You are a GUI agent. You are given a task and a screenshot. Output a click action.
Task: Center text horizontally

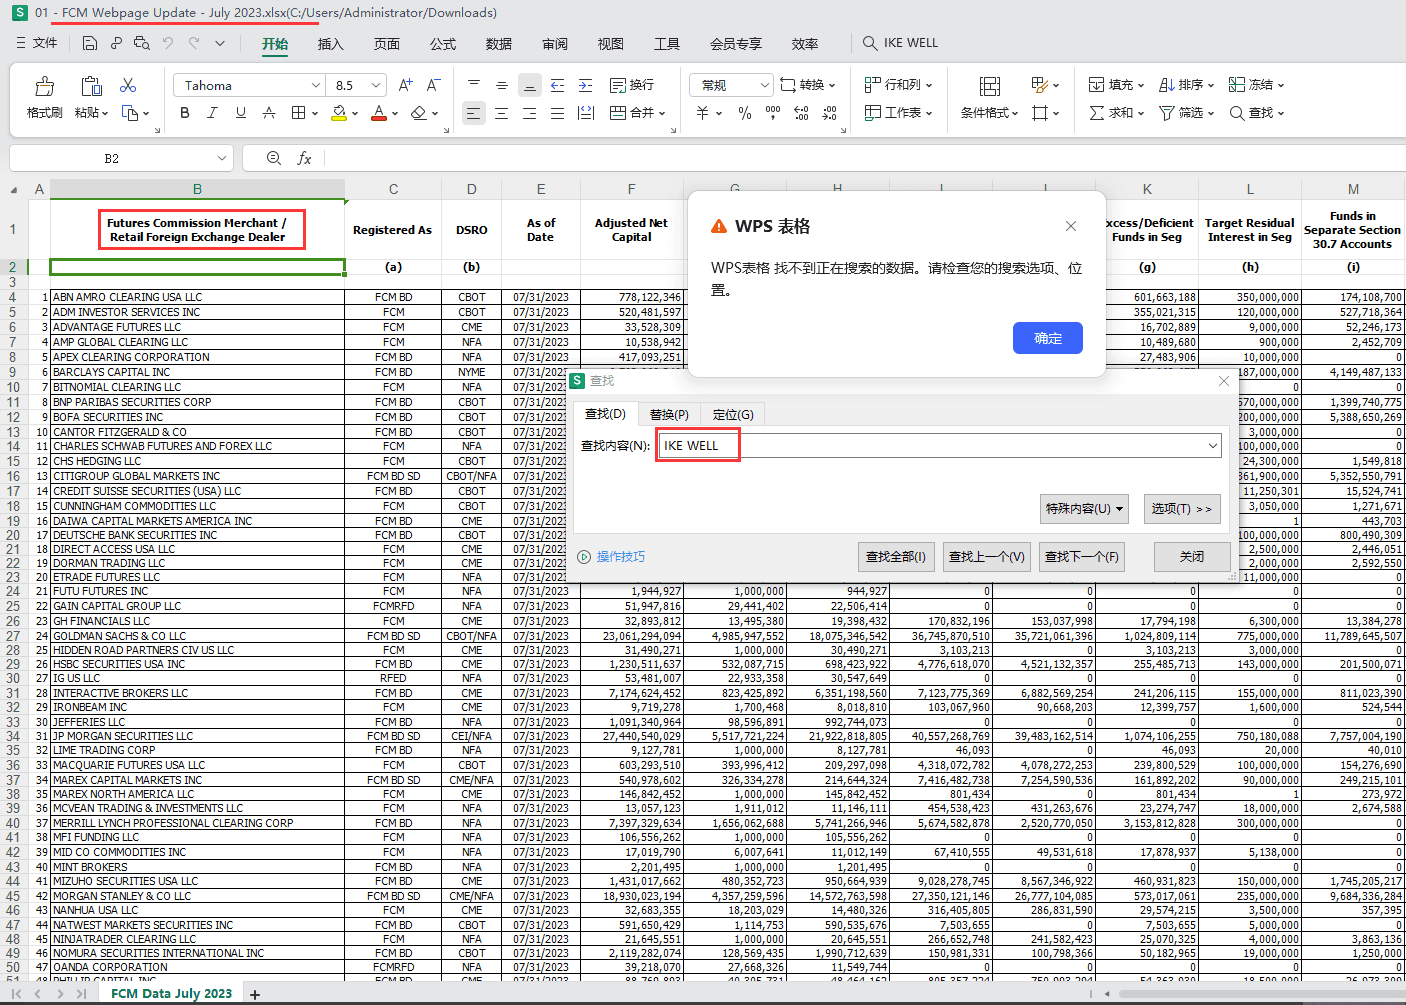pyautogui.click(x=502, y=113)
